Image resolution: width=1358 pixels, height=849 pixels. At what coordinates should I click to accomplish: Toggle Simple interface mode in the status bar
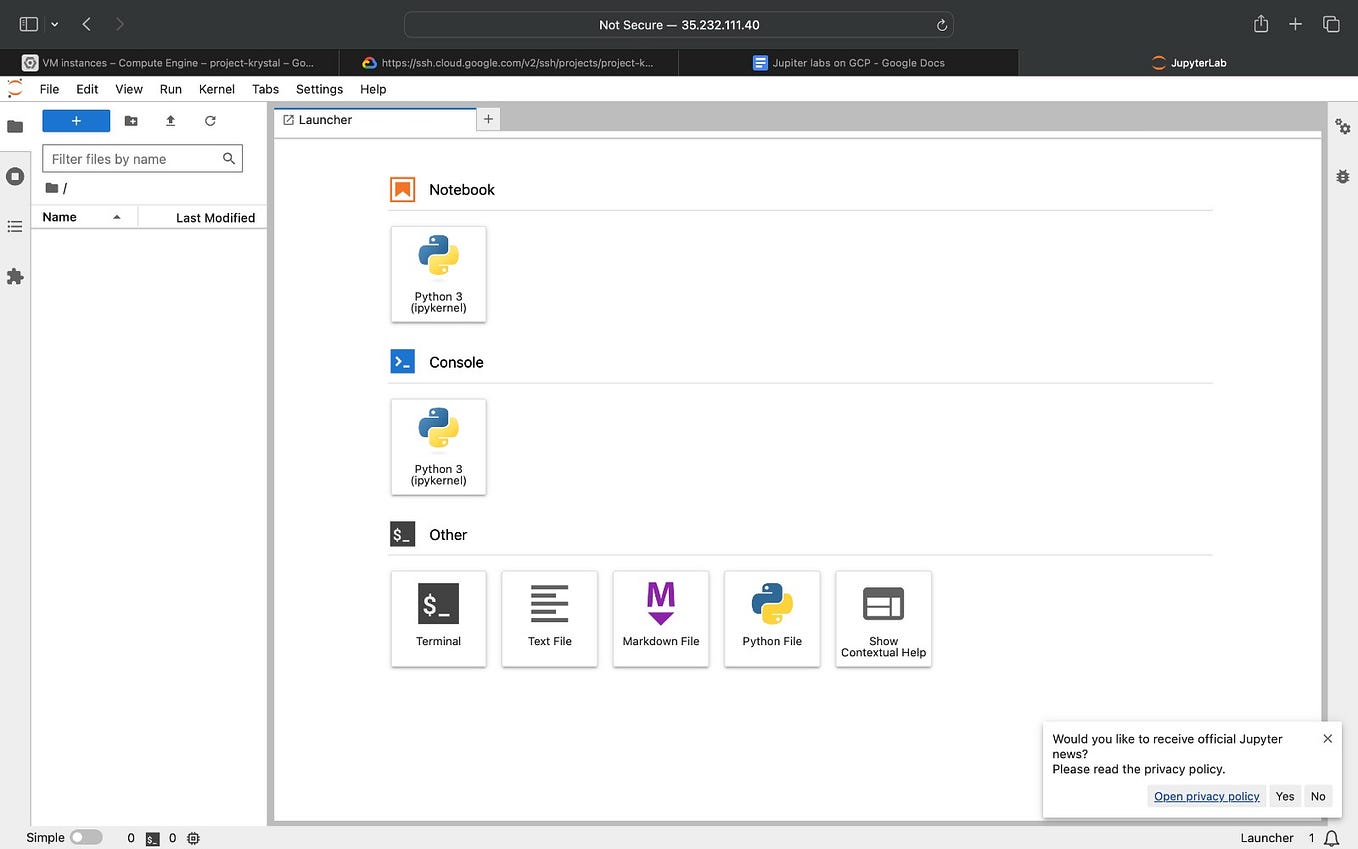pyautogui.click(x=85, y=837)
